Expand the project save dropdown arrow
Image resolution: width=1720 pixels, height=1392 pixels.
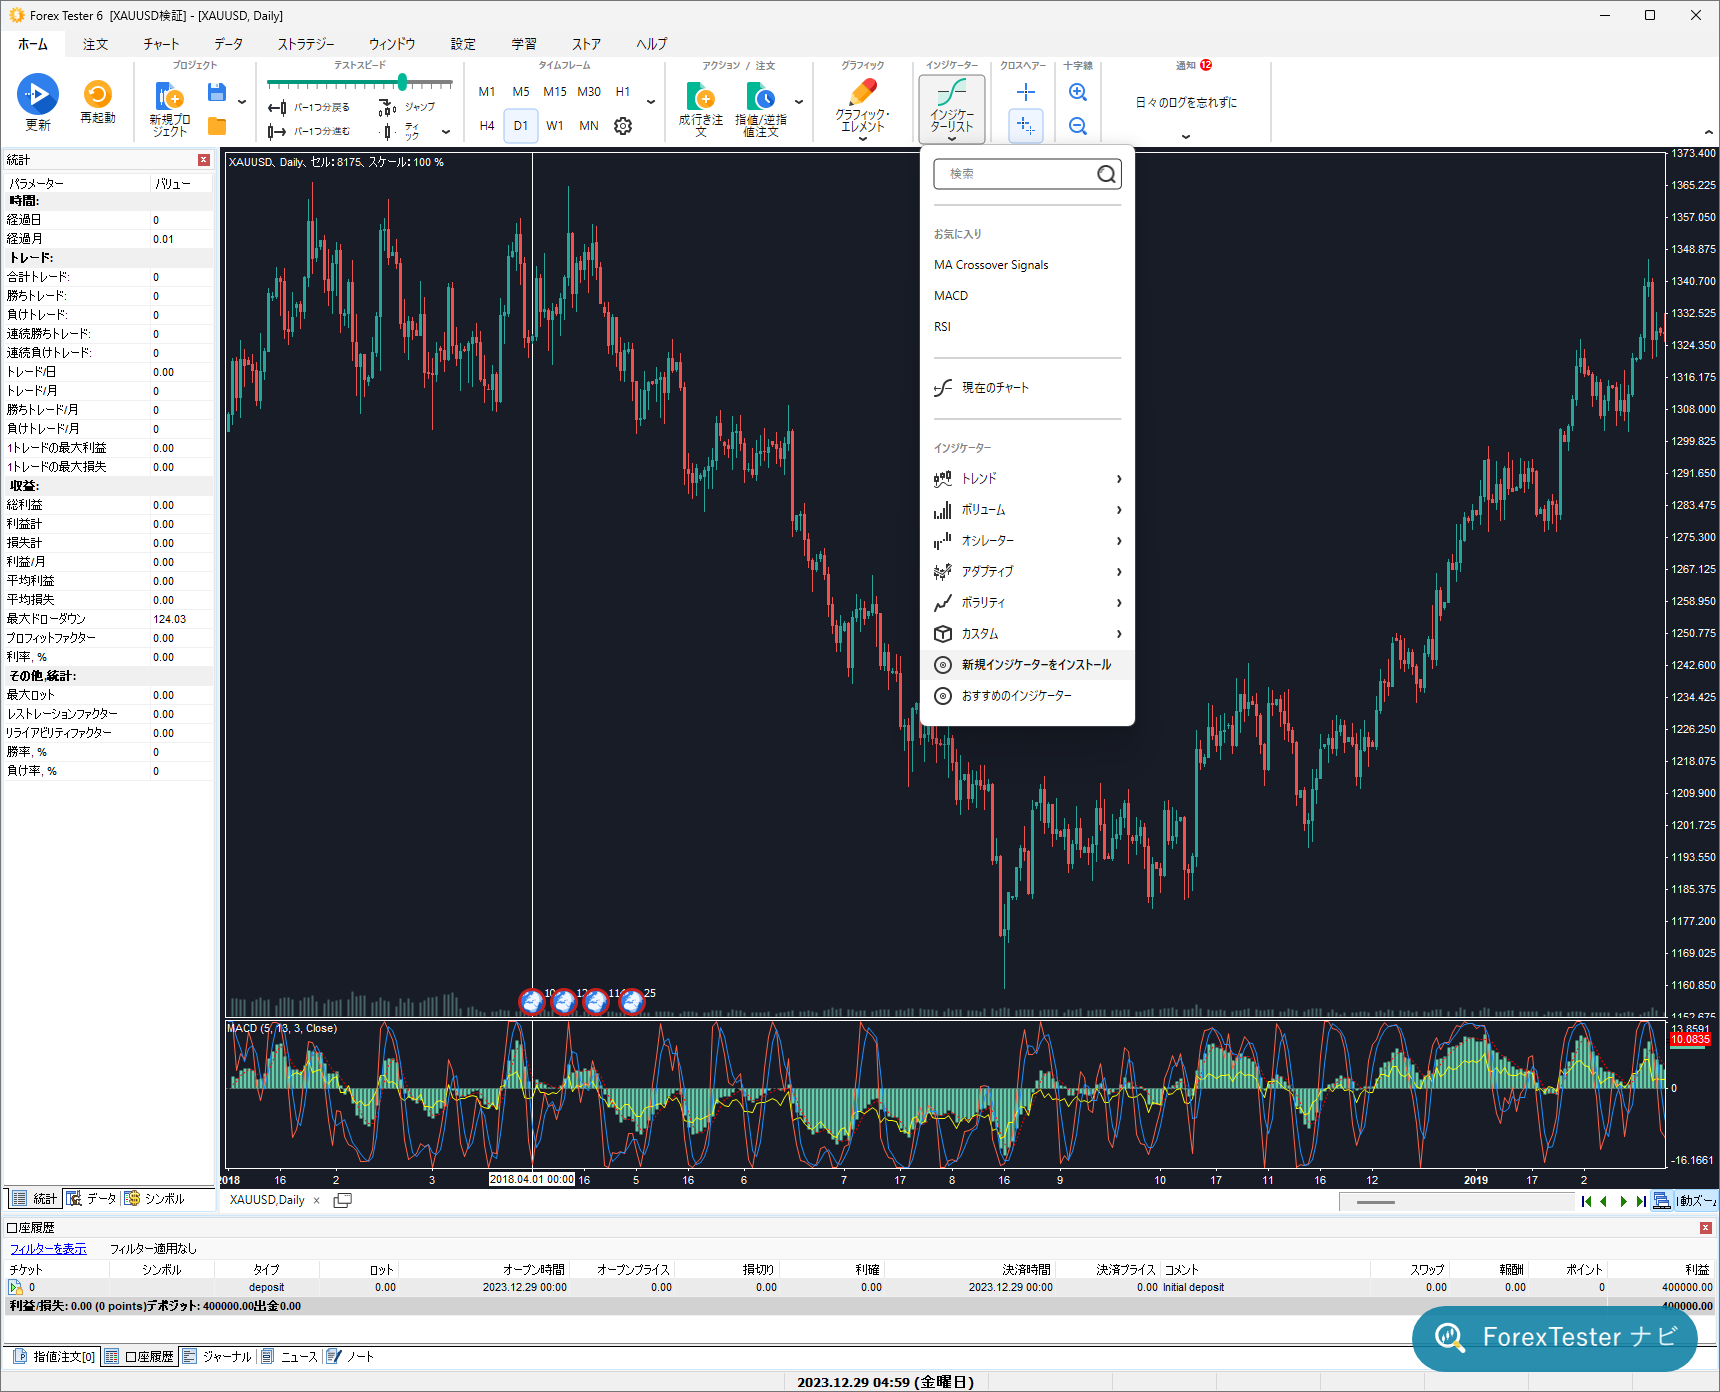tap(242, 102)
